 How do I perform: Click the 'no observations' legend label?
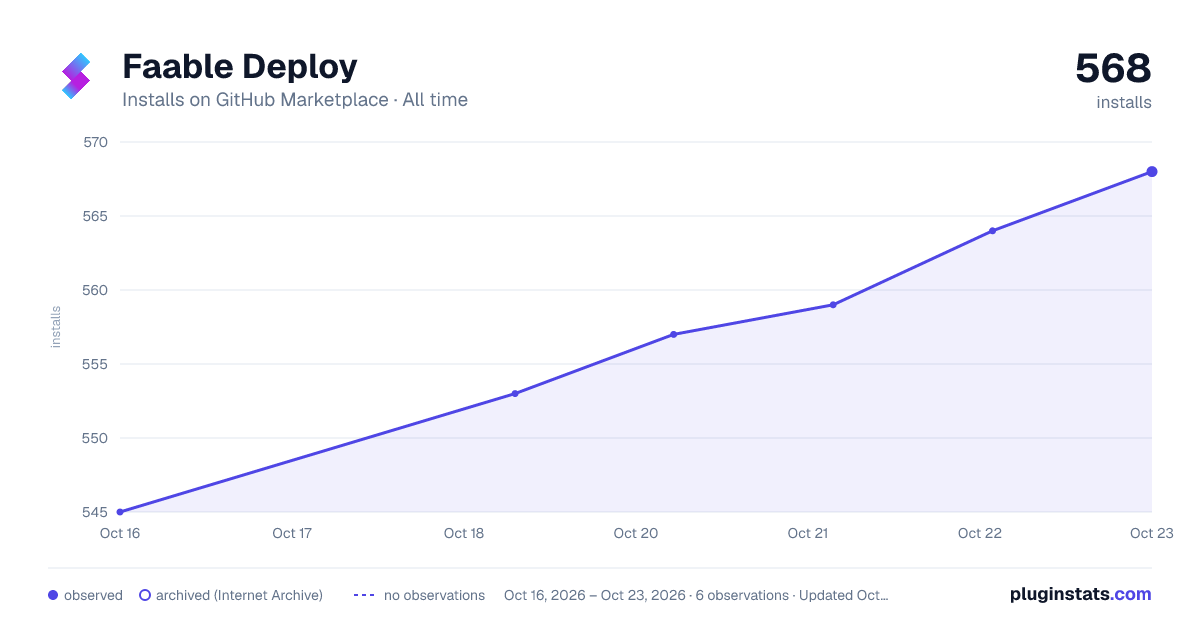[434, 595]
